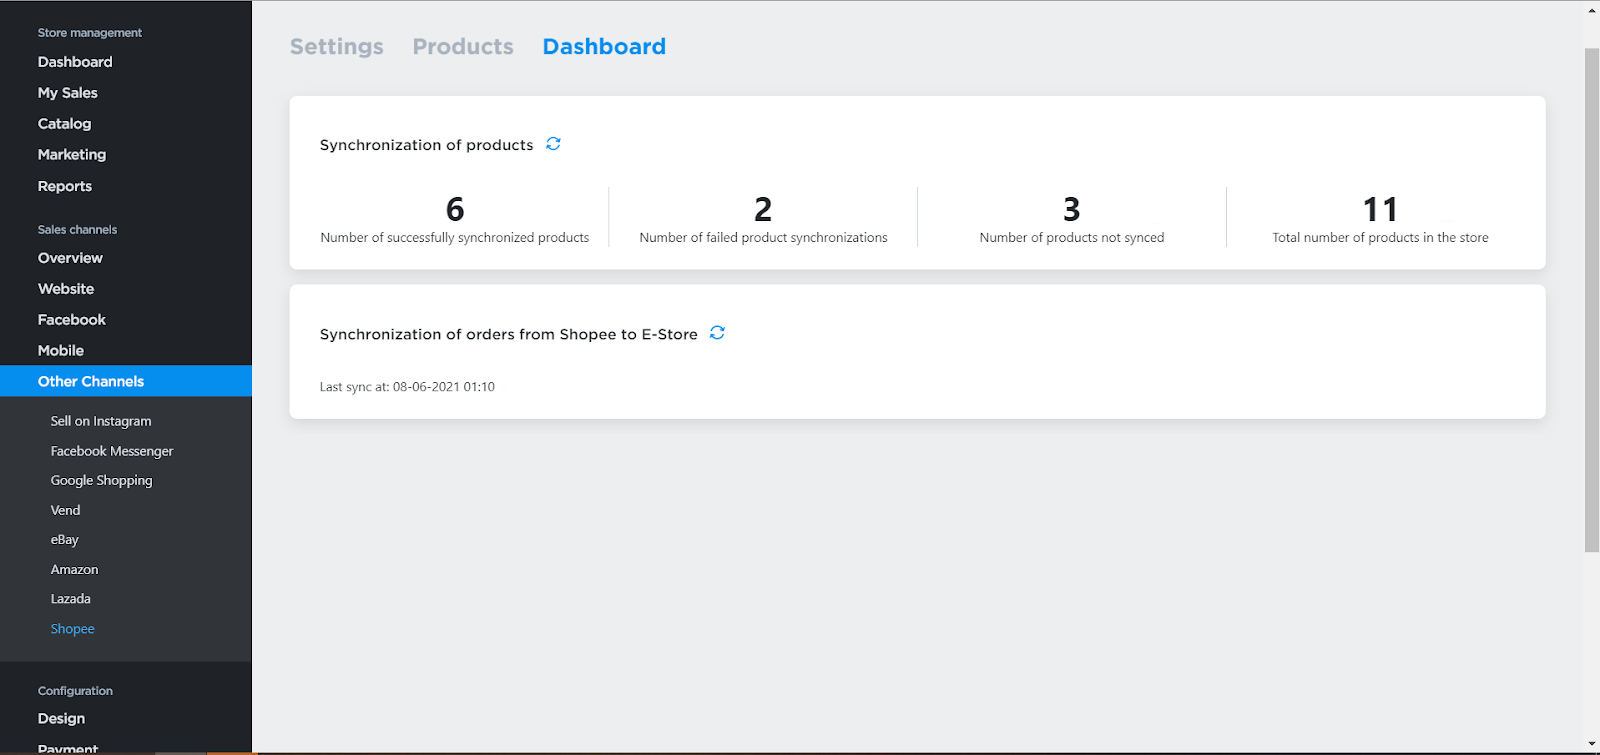Open the Shopee channel
Image resolution: width=1600 pixels, height=755 pixels.
[73, 628]
